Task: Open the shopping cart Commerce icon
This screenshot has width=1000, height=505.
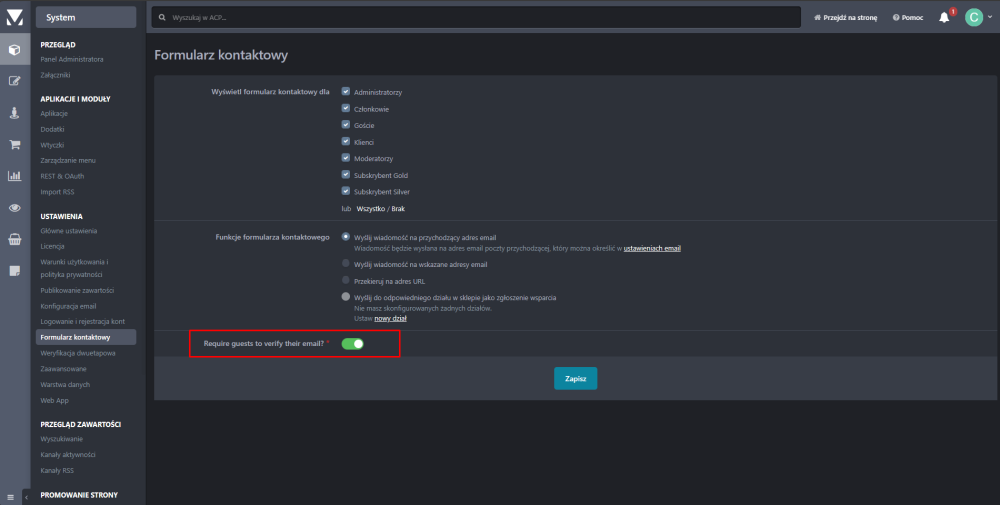Action: point(14,144)
